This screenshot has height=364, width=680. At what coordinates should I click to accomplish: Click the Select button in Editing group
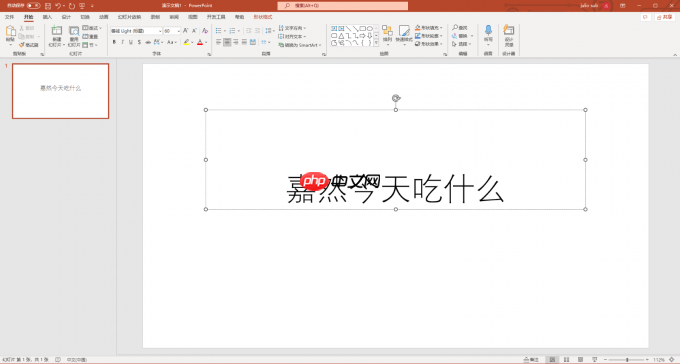tap(462, 44)
